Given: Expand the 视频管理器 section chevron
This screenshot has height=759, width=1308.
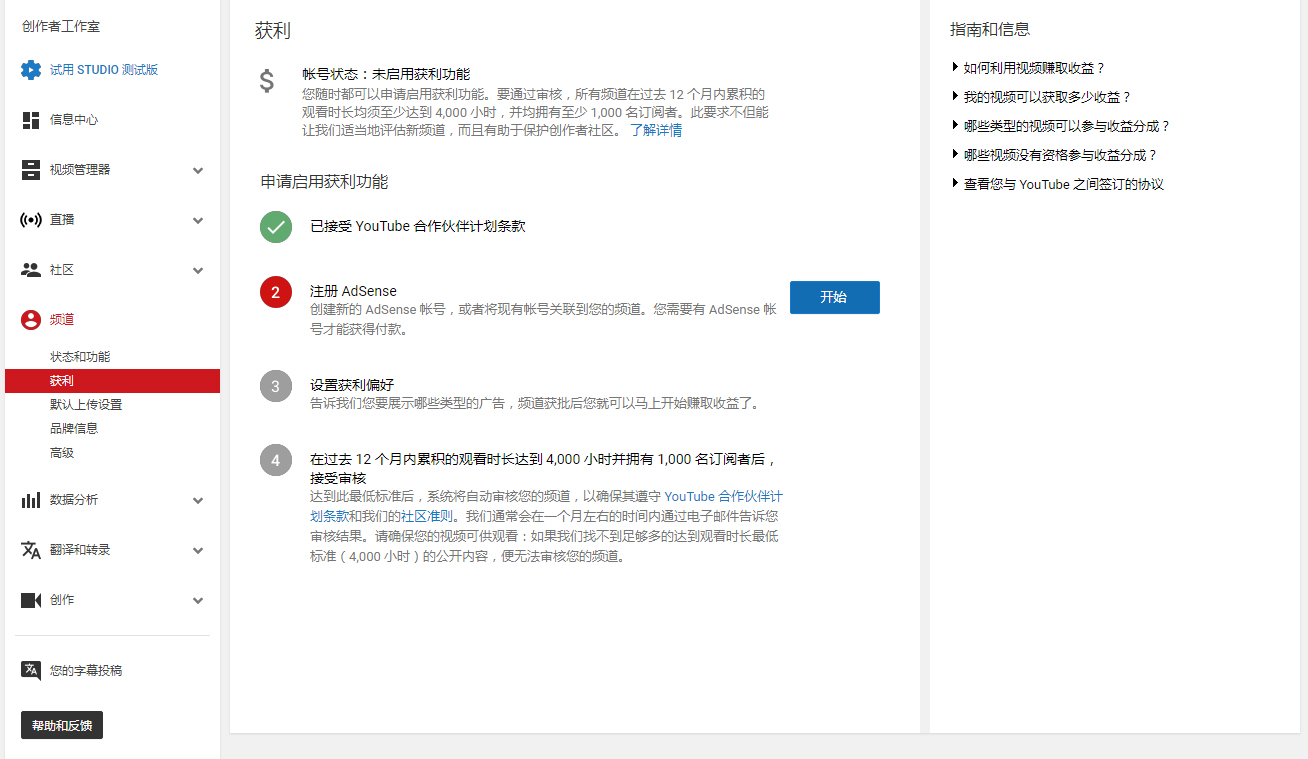Looking at the screenshot, I should click(198, 170).
